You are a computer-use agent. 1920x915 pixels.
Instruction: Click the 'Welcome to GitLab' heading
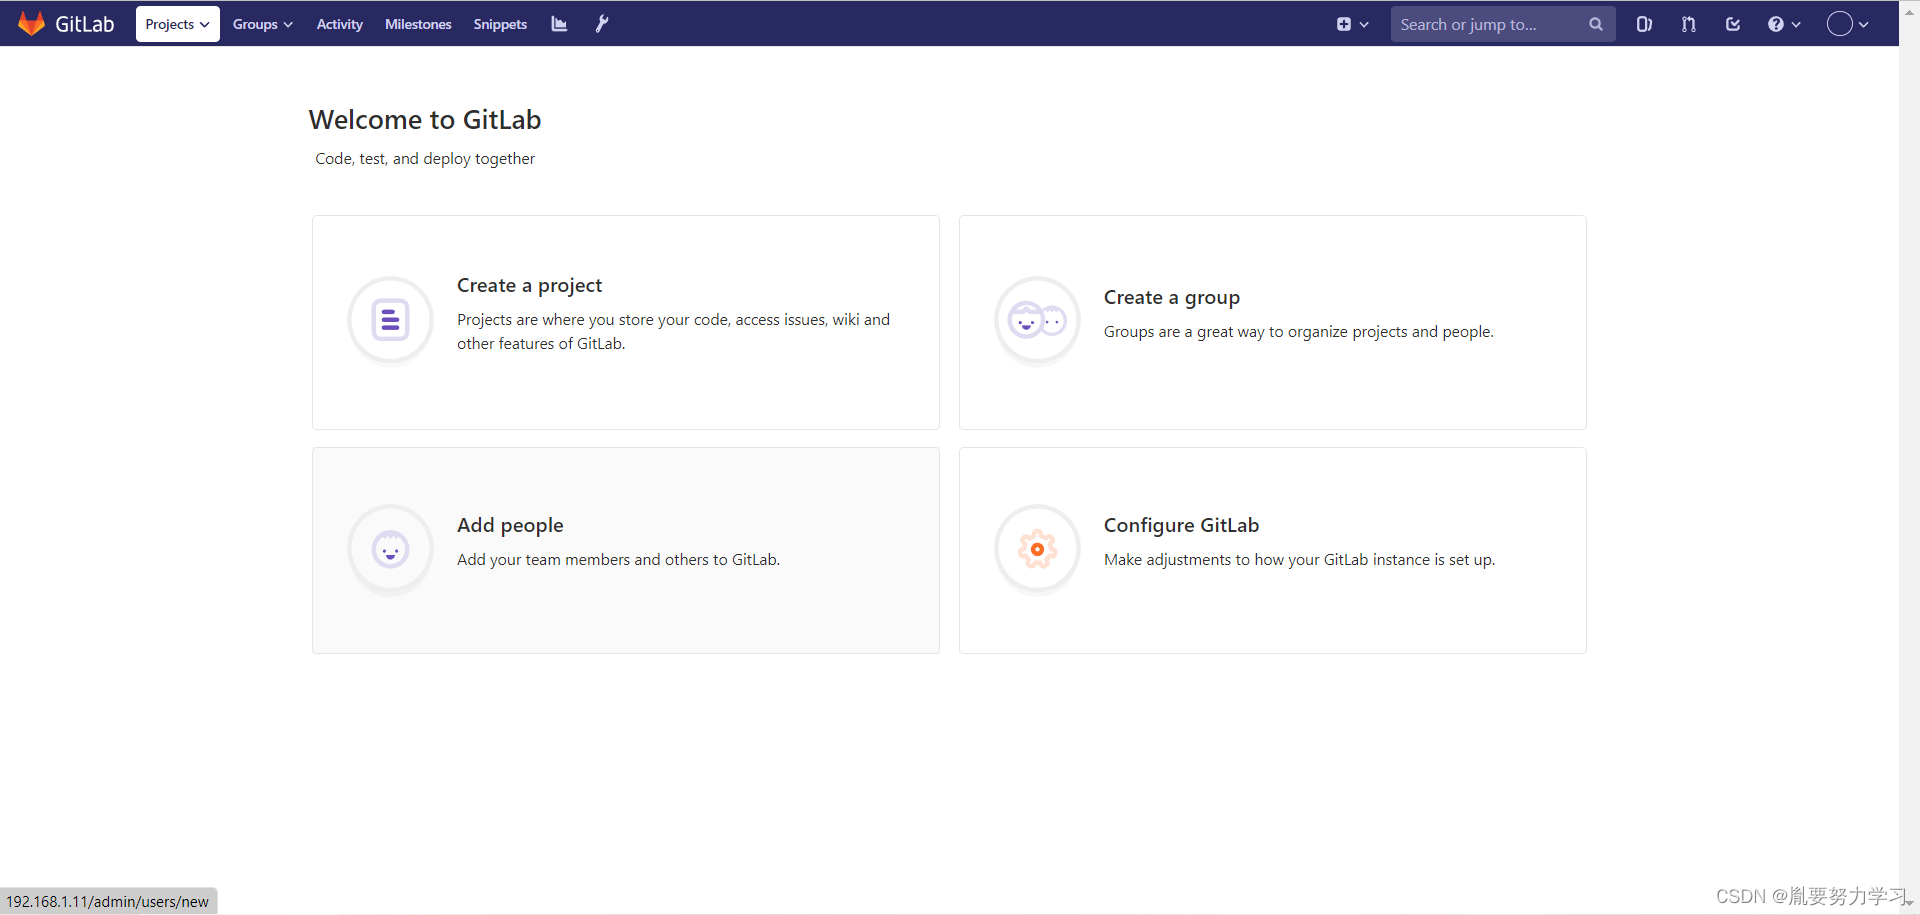[x=425, y=120]
